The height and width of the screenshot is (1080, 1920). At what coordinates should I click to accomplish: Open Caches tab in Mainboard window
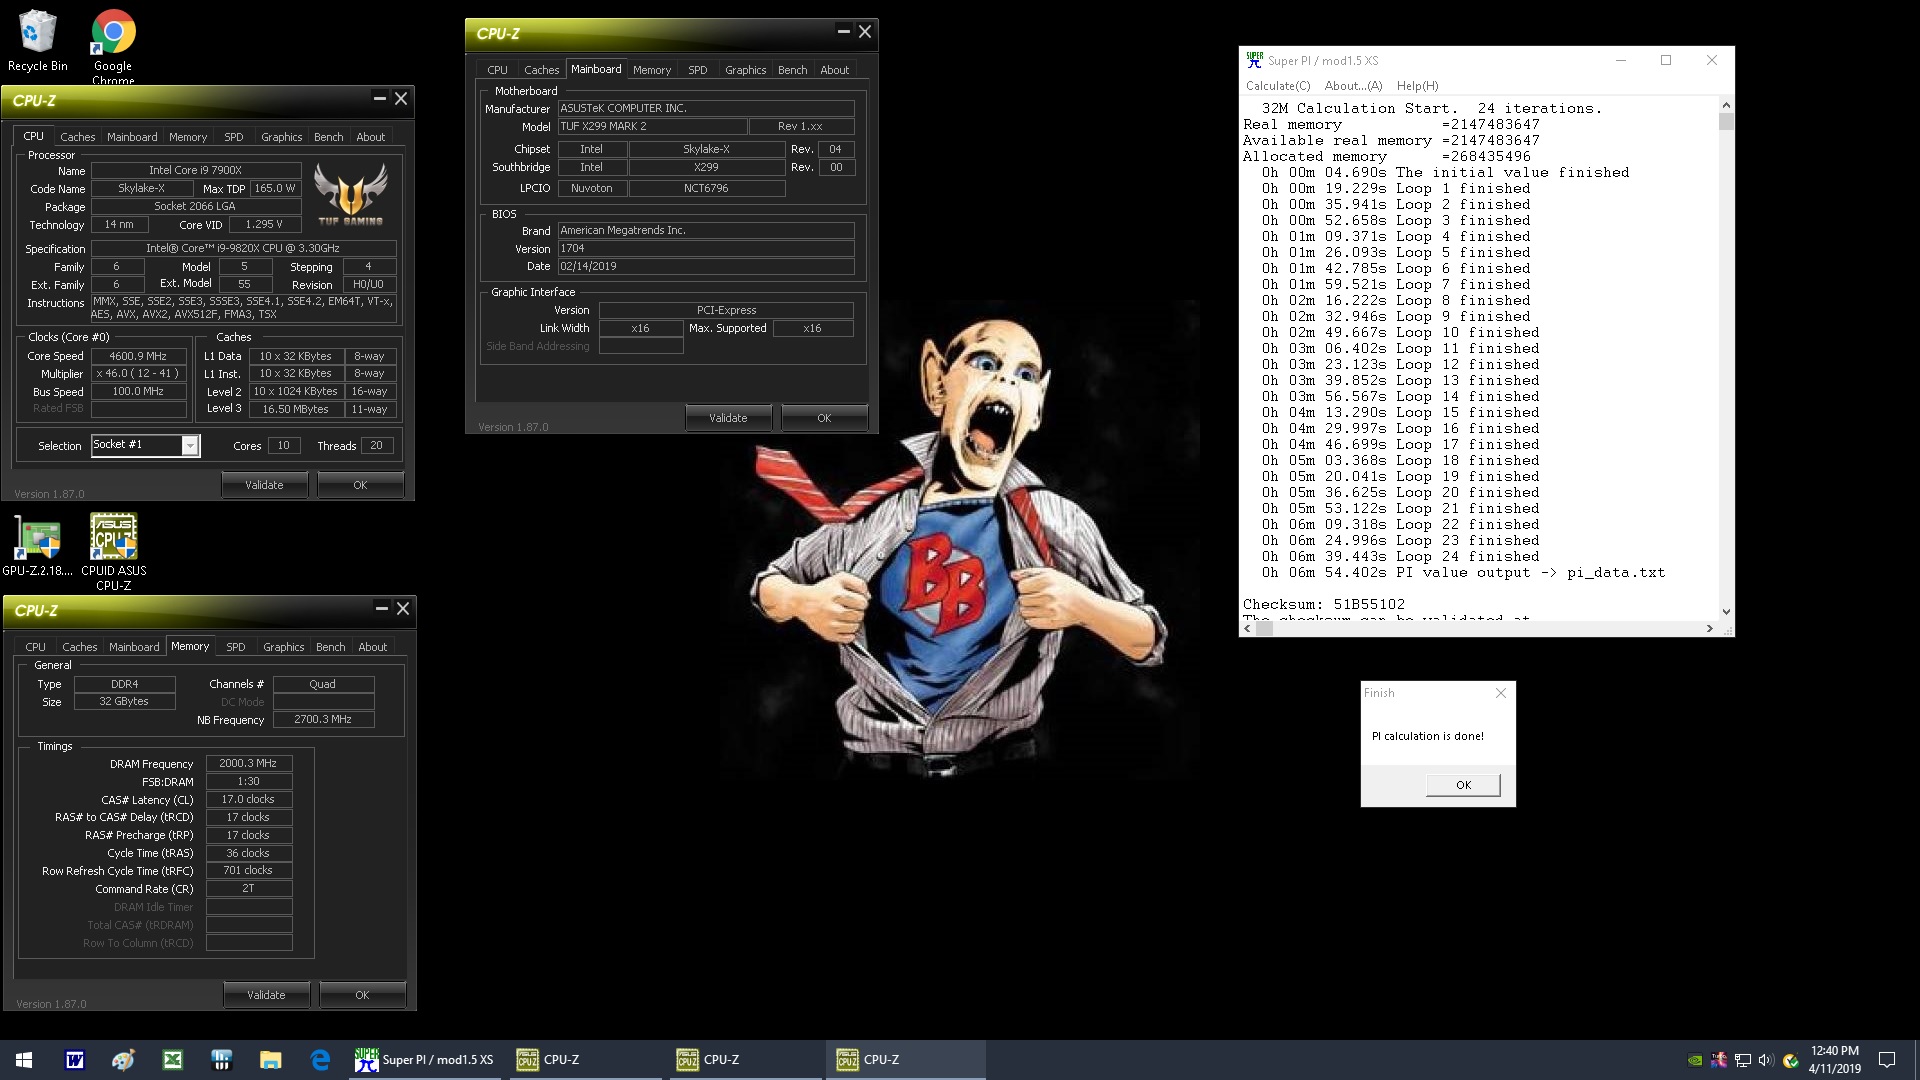tap(542, 70)
